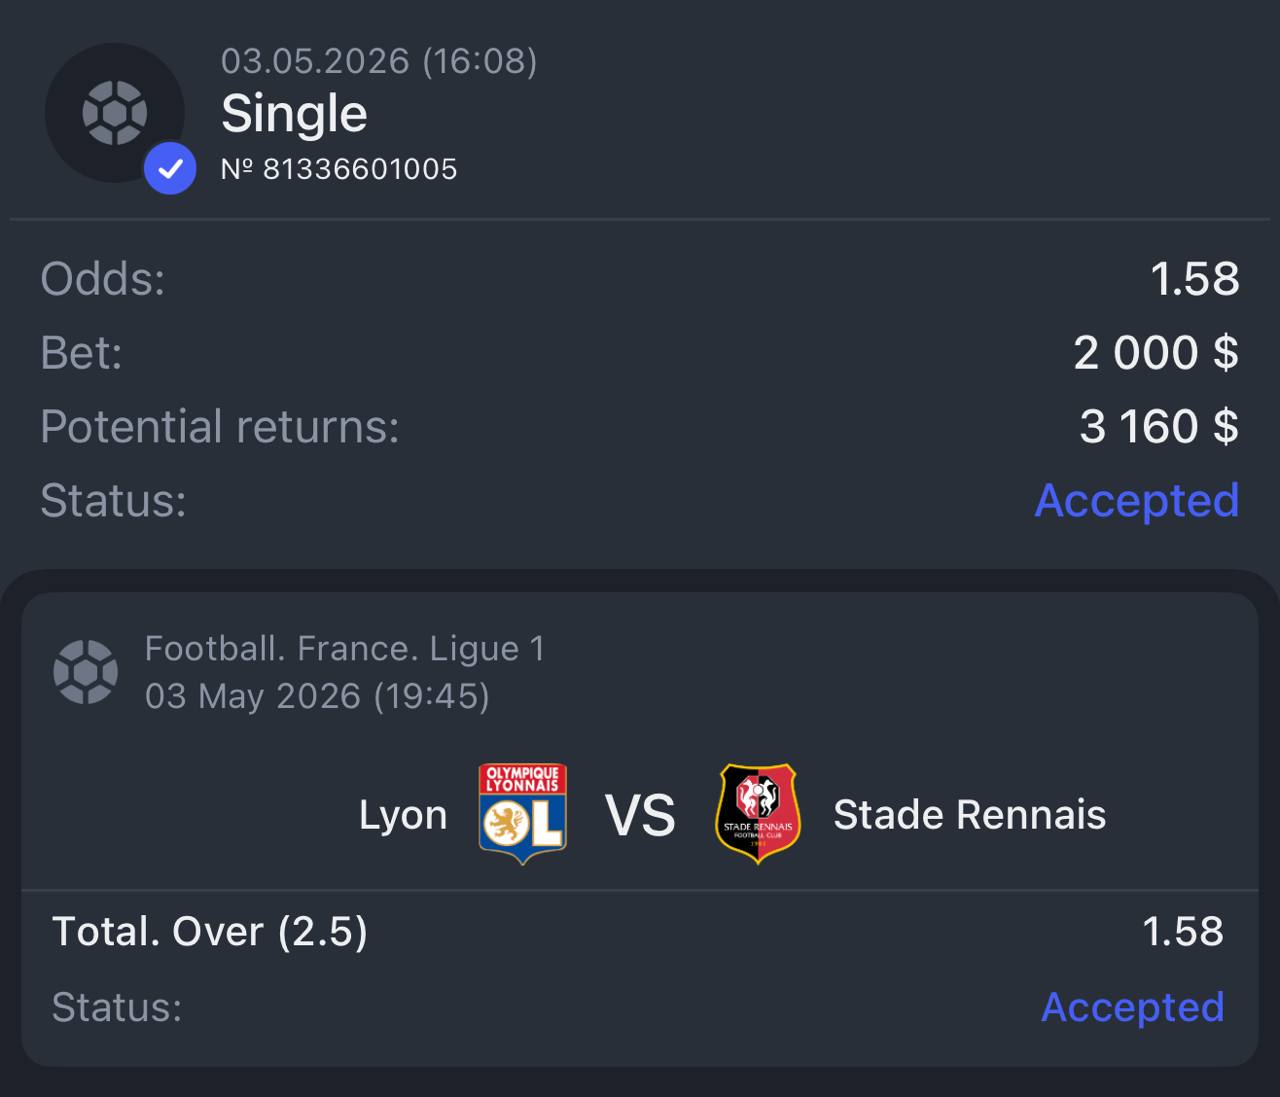Select the Stade Rennais team name

click(x=970, y=815)
